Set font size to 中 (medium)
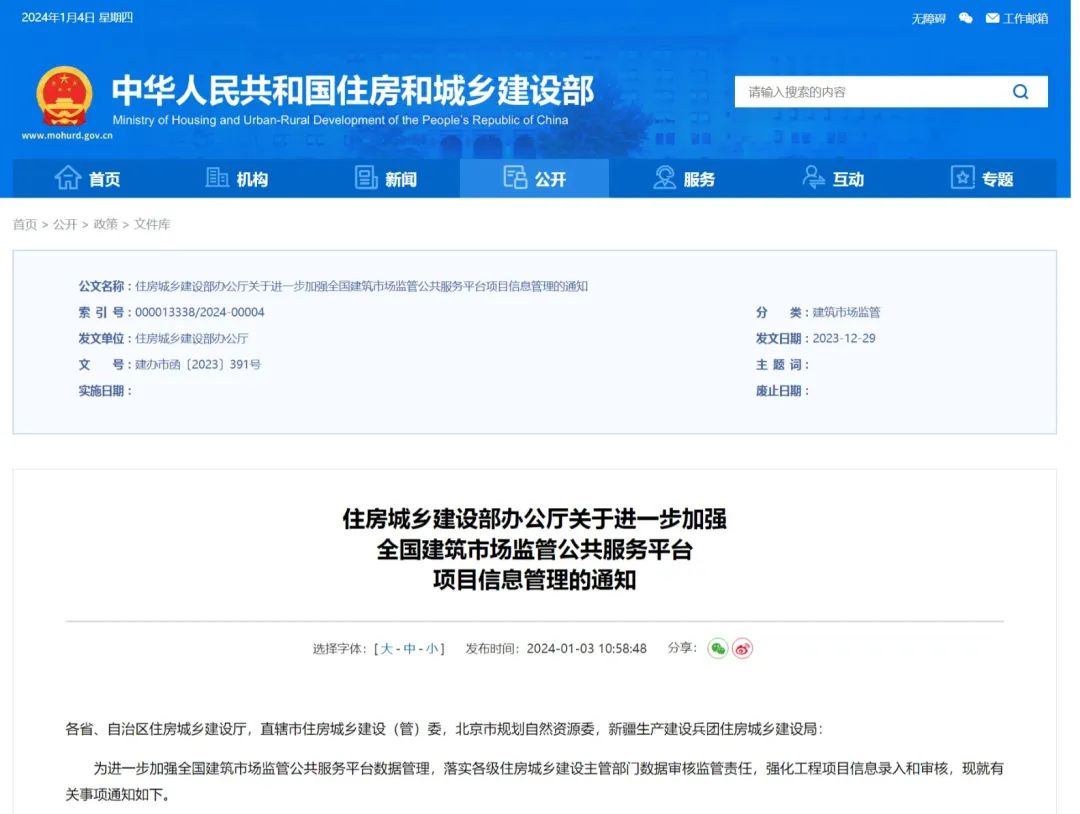This screenshot has width=1080, height=814. point(409,649)
